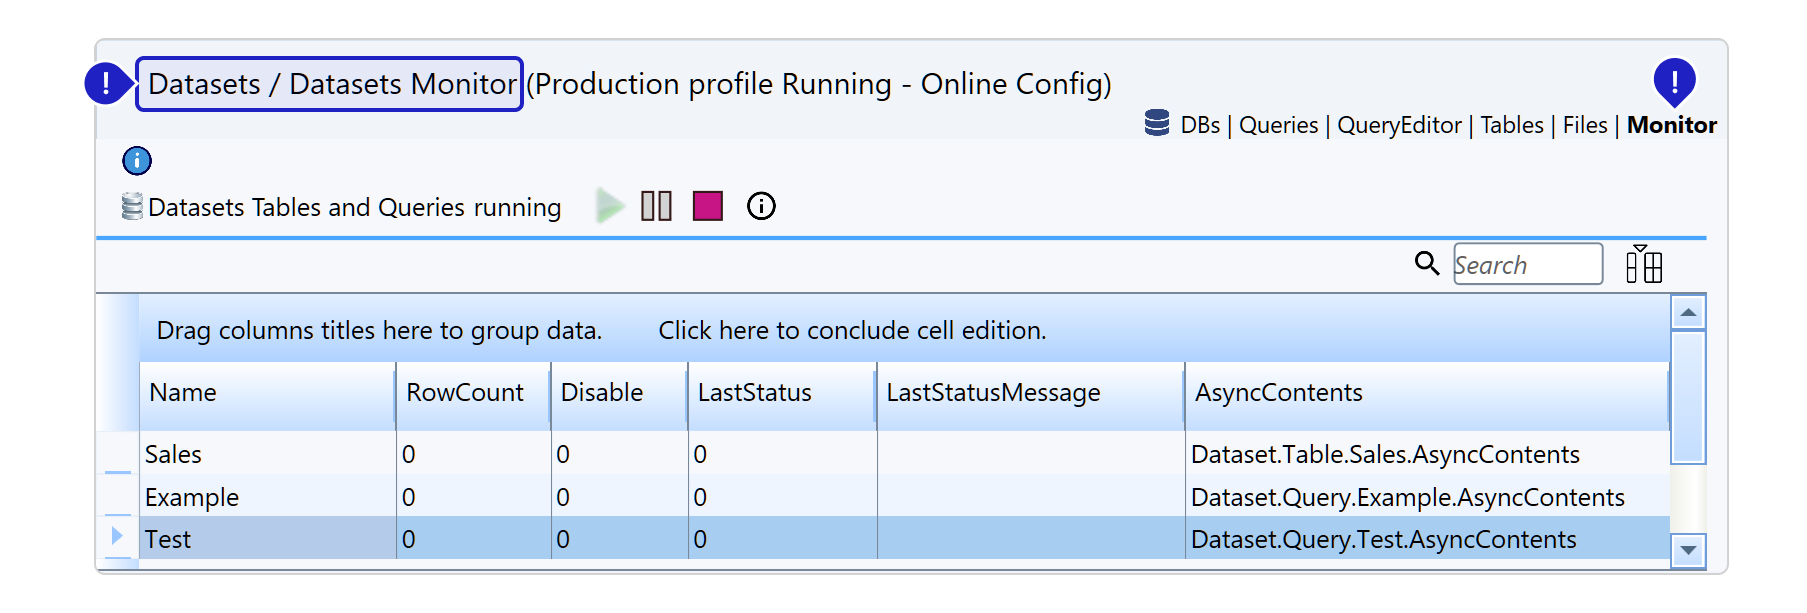Click the exclamation marker above Monitor

(1674, 80)
